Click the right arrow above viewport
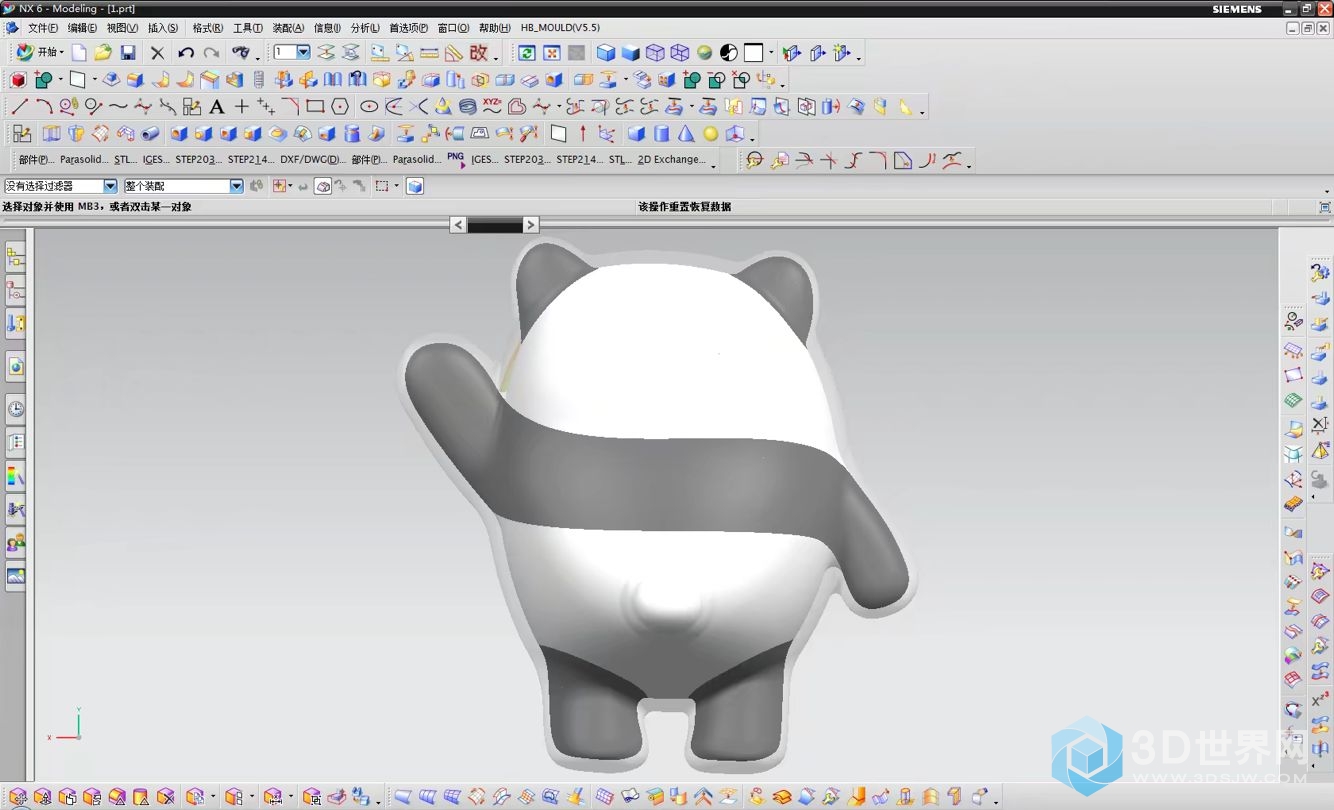 click(531, 225)
